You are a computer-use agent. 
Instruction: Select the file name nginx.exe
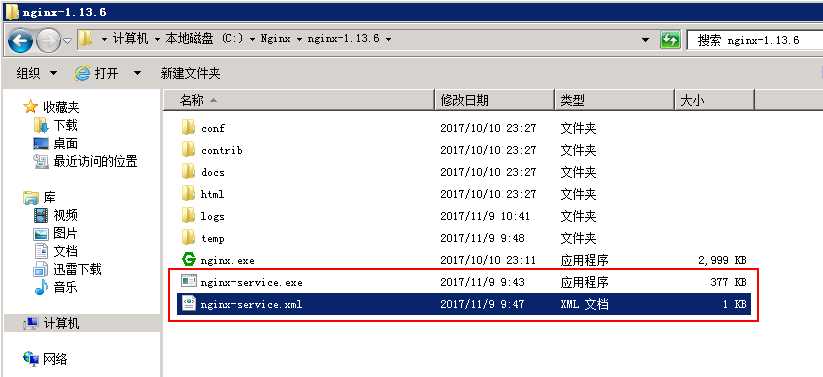pos(227,260)
